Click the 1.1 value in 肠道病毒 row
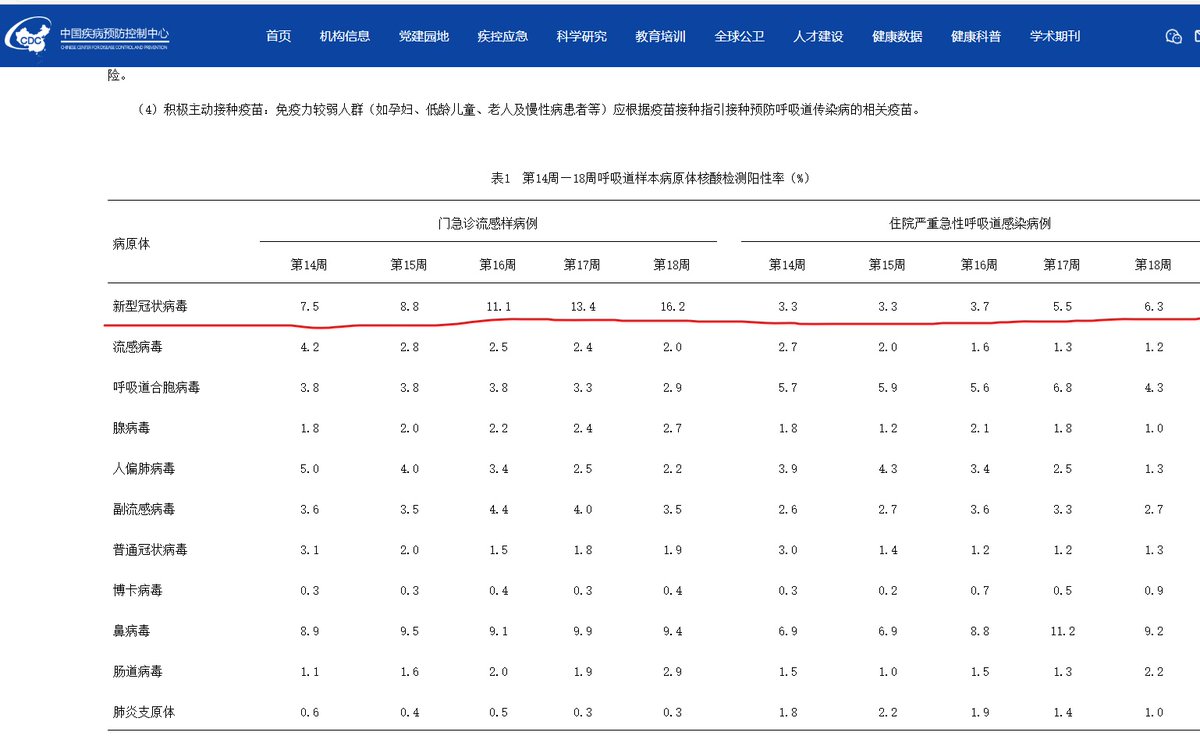 pyautogui.click(x=310, y=672)
